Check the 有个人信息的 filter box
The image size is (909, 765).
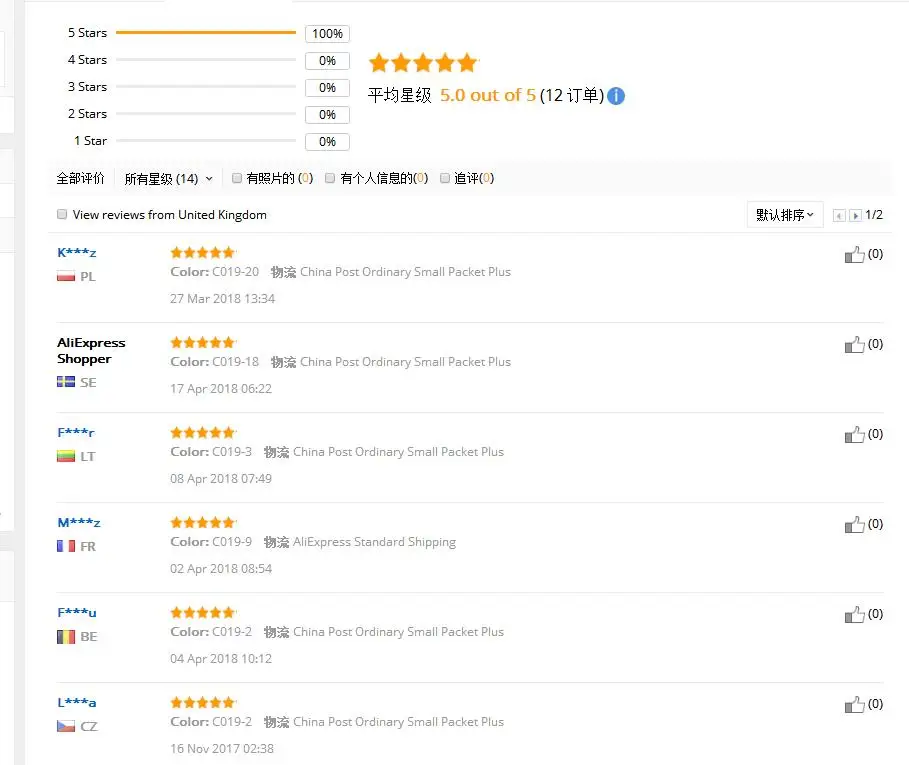tap(330, 178)
